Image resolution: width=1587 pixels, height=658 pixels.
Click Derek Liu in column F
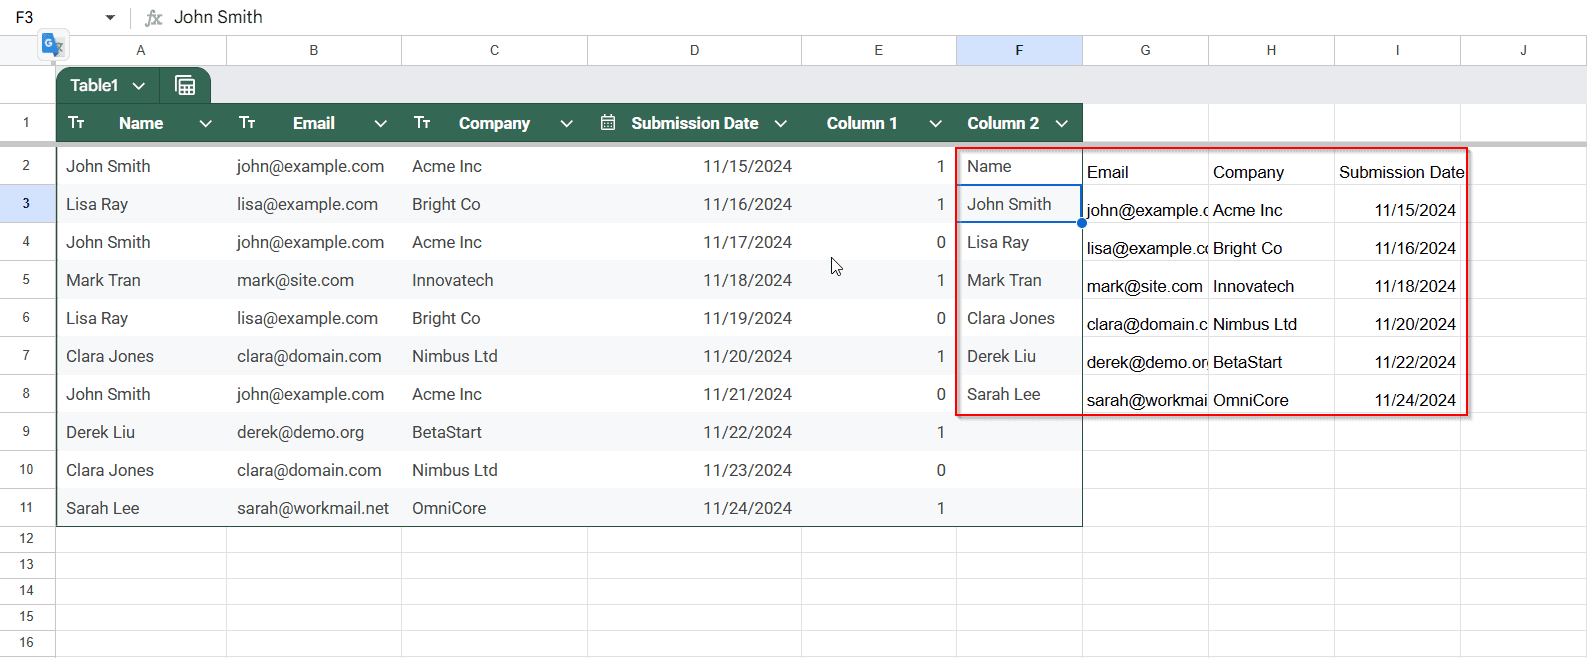1019,356
